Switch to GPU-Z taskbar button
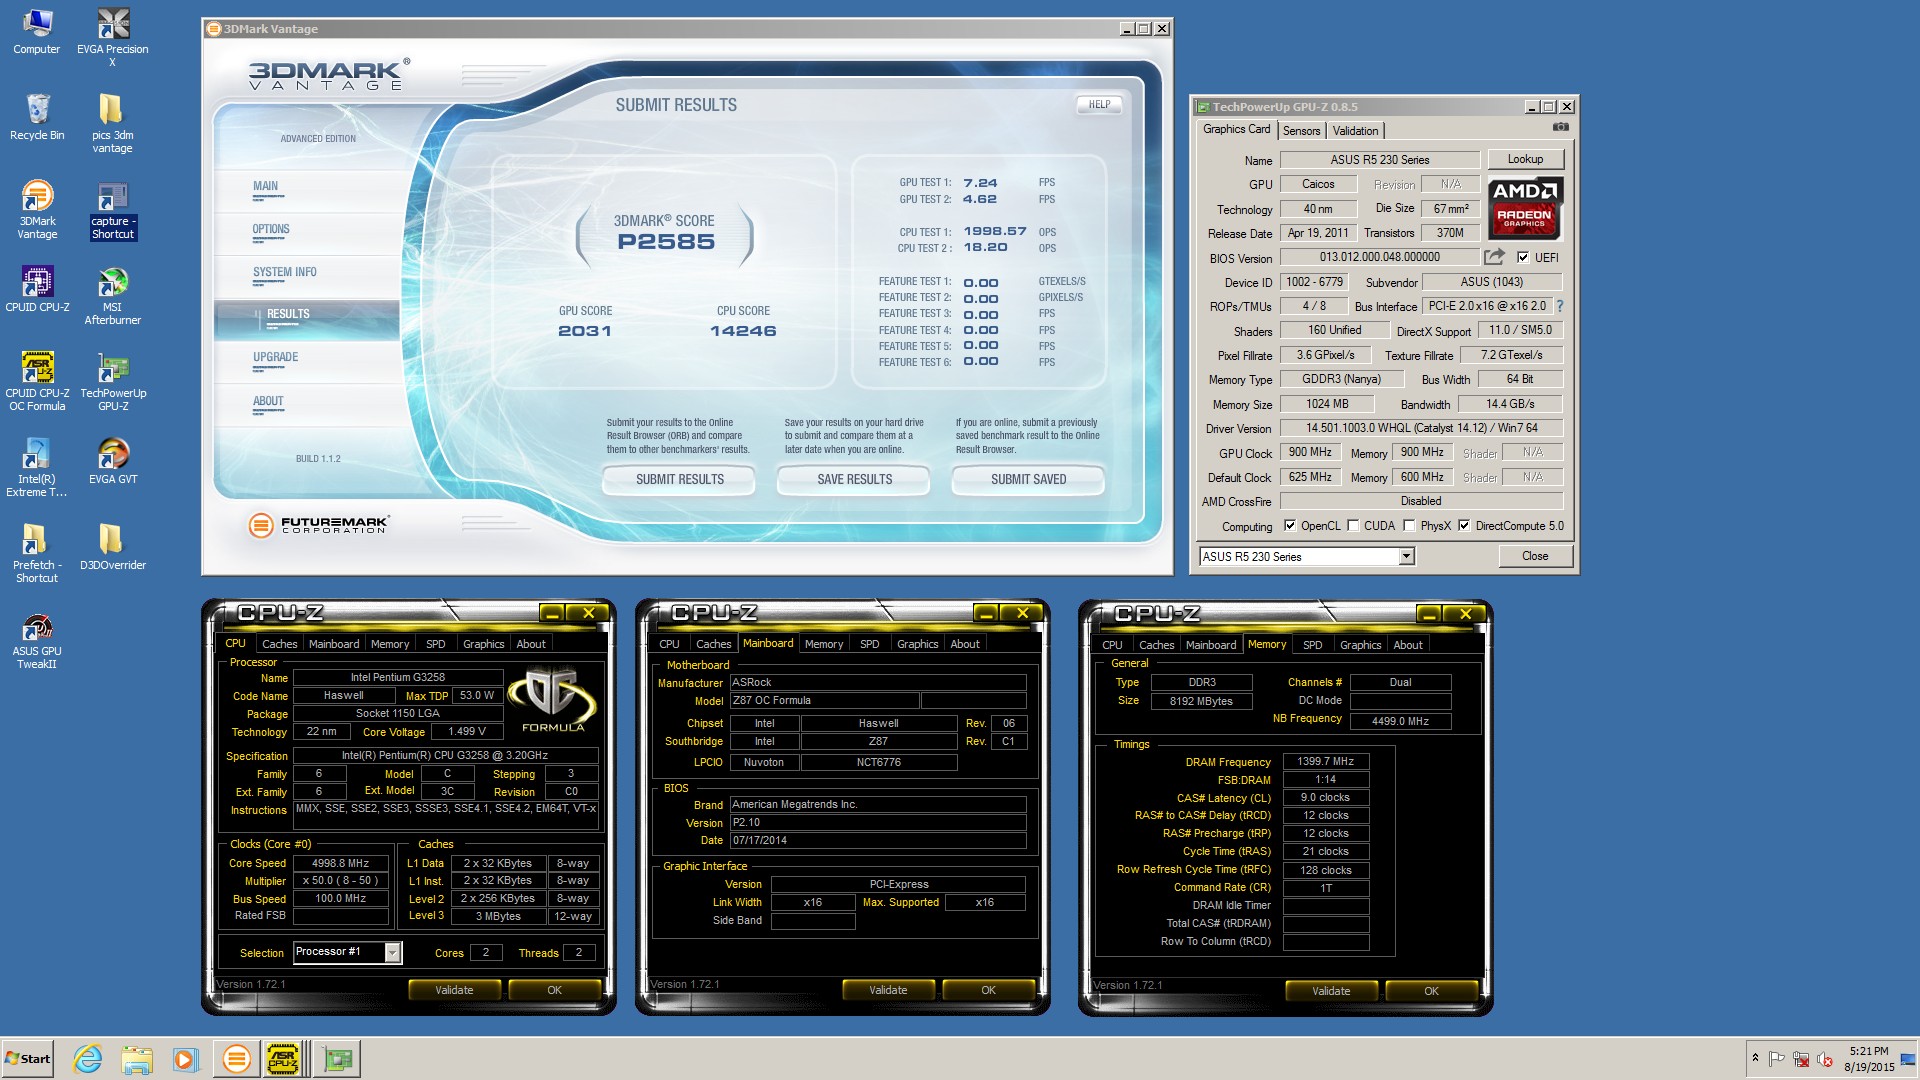 point(338,1059)
